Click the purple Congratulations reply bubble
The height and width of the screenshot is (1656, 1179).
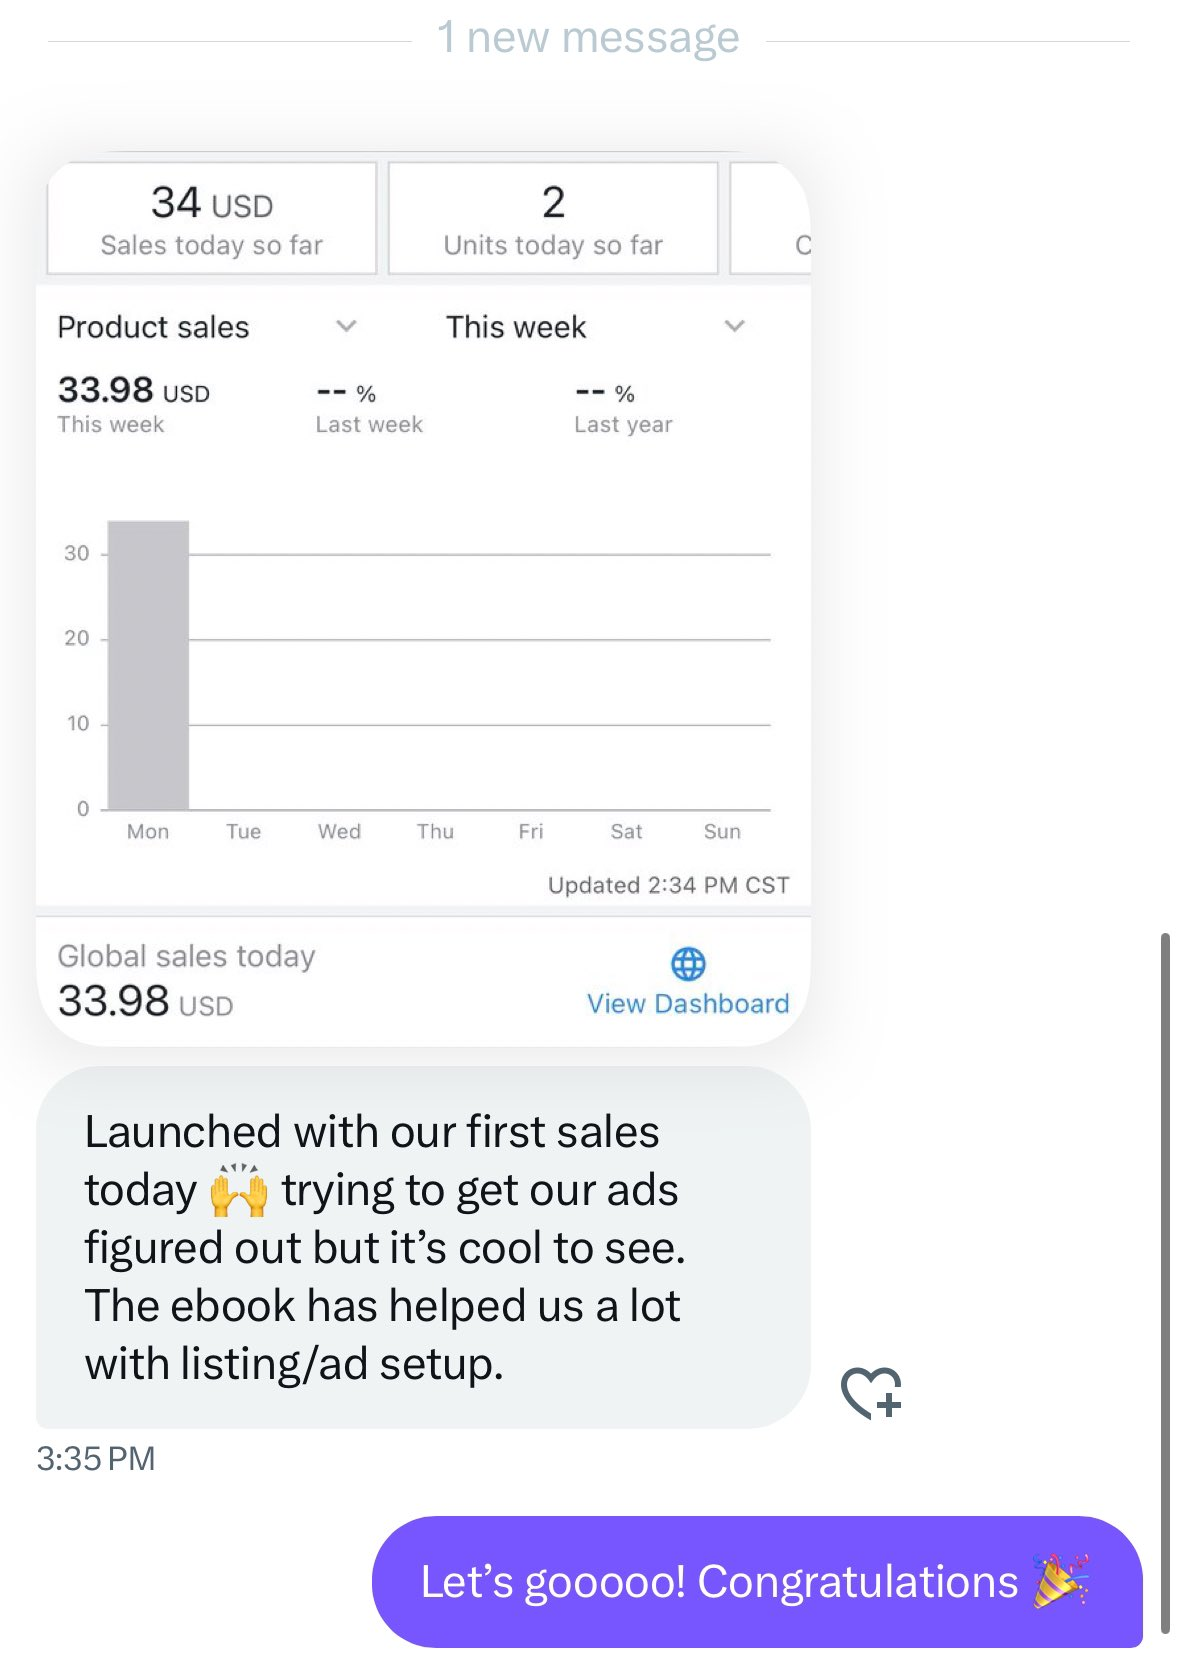(x=756, y=1581)
